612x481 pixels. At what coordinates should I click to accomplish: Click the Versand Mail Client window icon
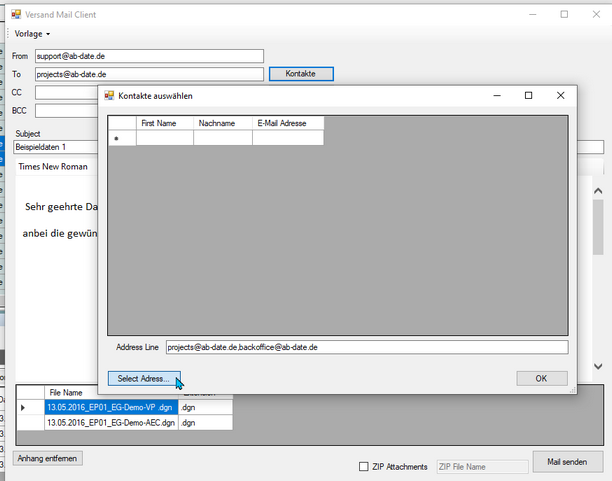point(16,15)
